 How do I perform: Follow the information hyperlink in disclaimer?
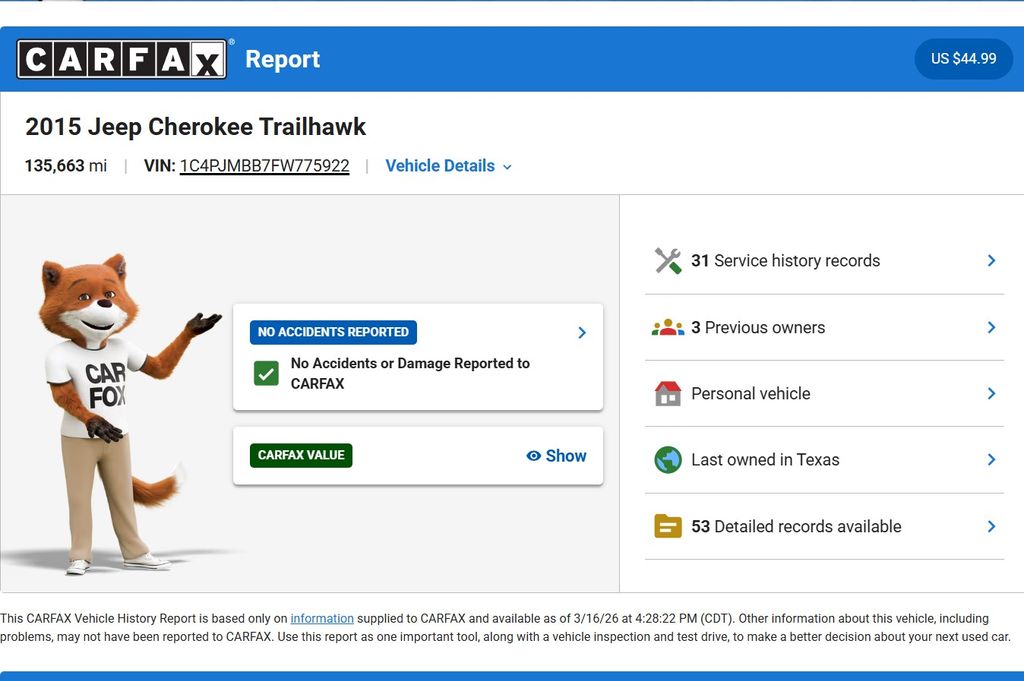click(x=322, y=619)
